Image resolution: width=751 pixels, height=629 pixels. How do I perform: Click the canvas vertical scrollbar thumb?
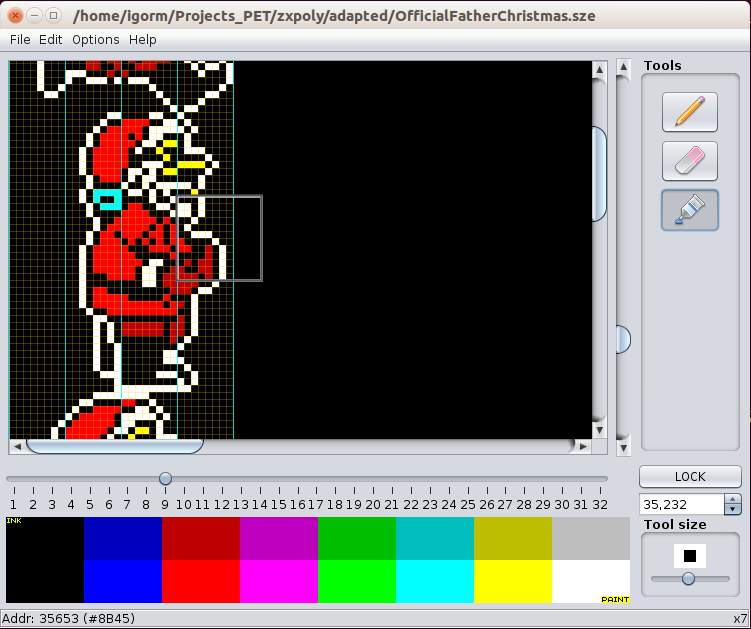click(600, 174)
